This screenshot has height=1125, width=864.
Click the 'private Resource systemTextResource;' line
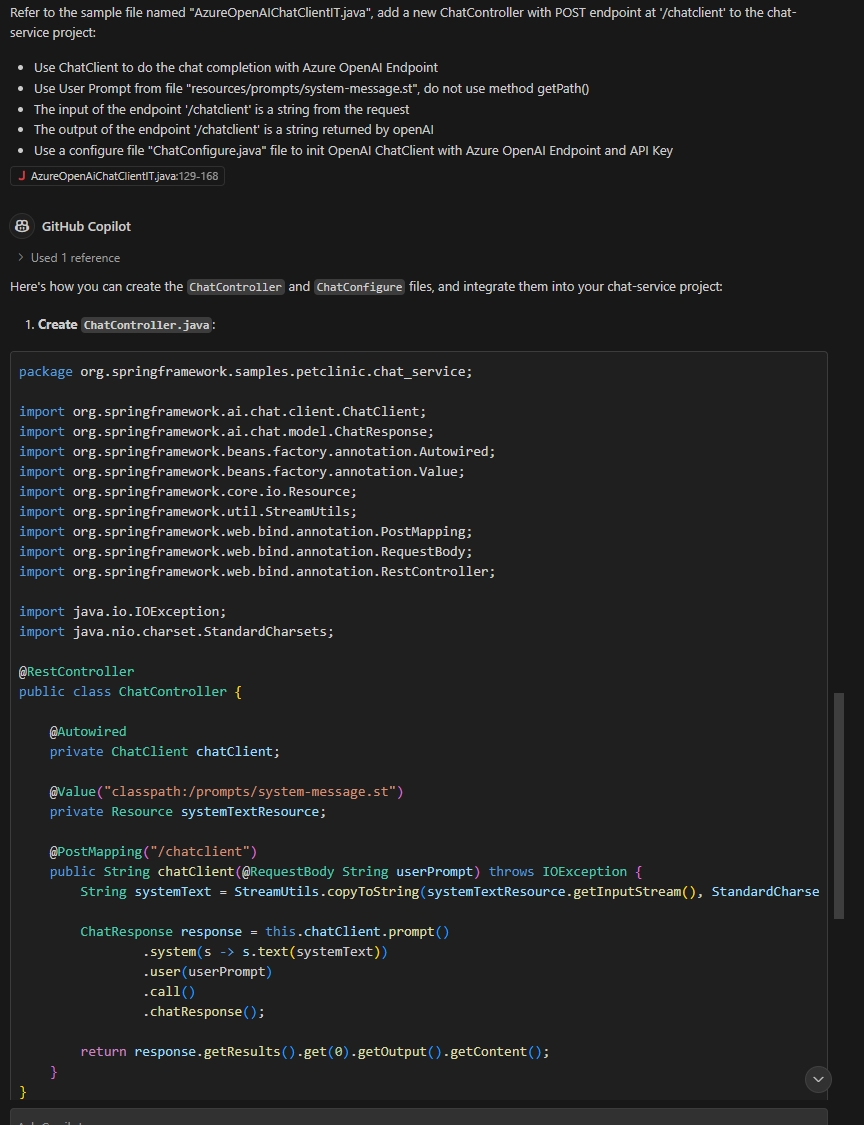click(187, 811)
